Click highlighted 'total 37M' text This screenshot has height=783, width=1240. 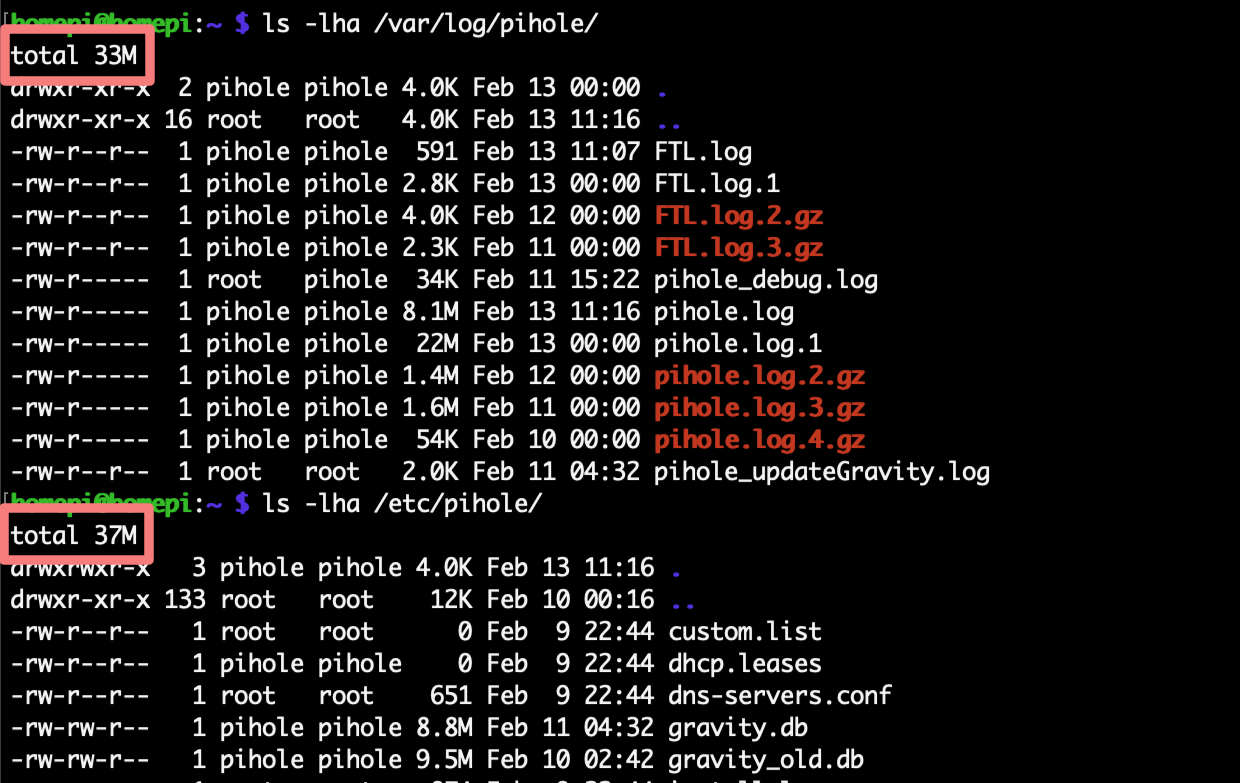pyautogui.click(x=74, y=536)
